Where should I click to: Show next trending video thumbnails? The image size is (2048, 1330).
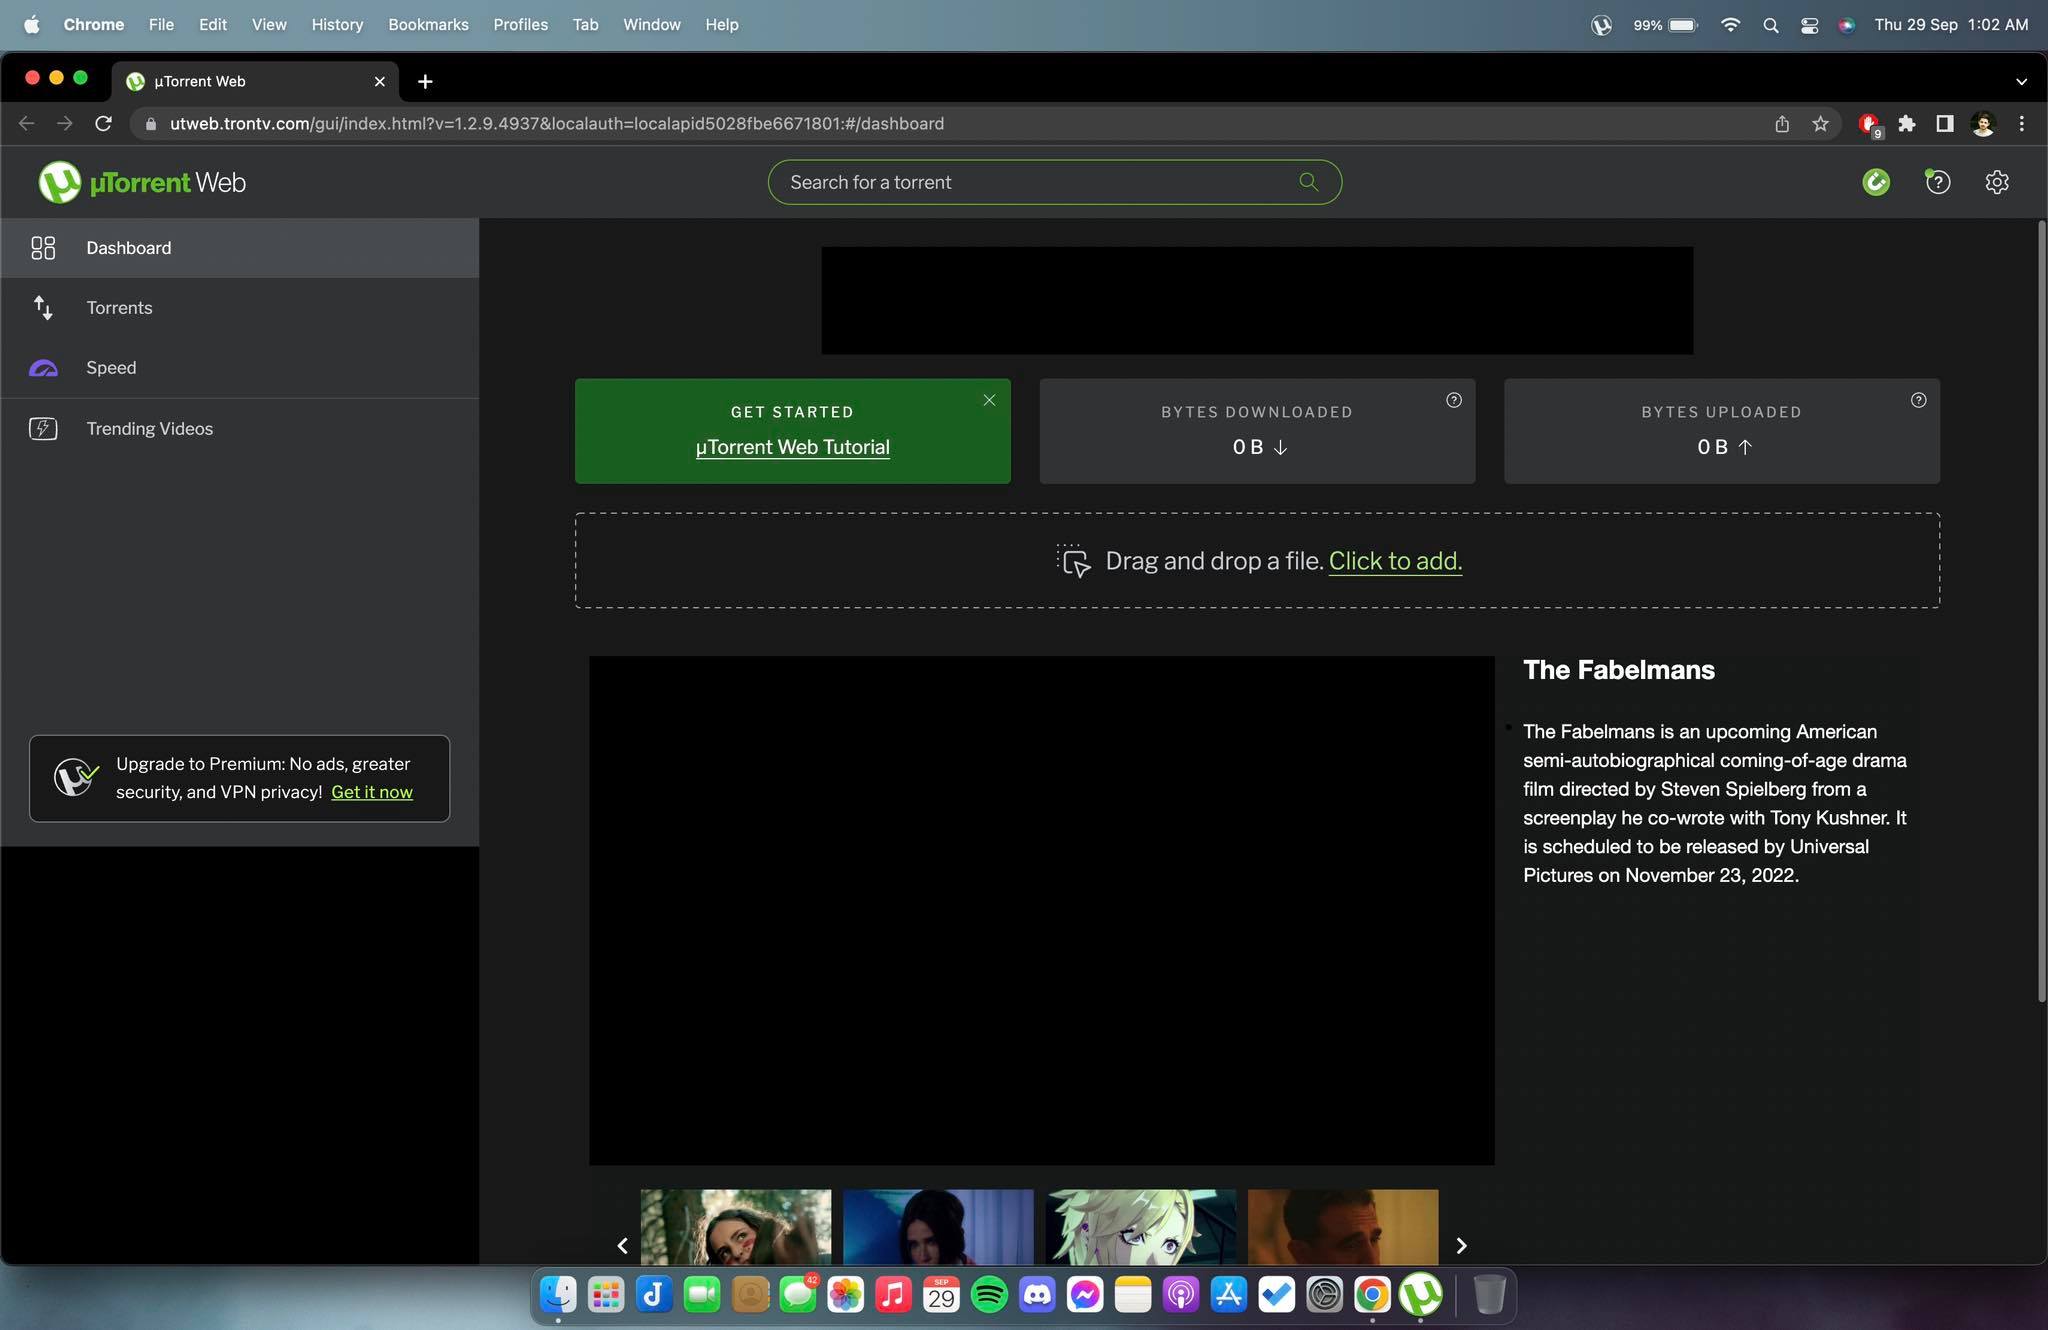point(1461,1245)
